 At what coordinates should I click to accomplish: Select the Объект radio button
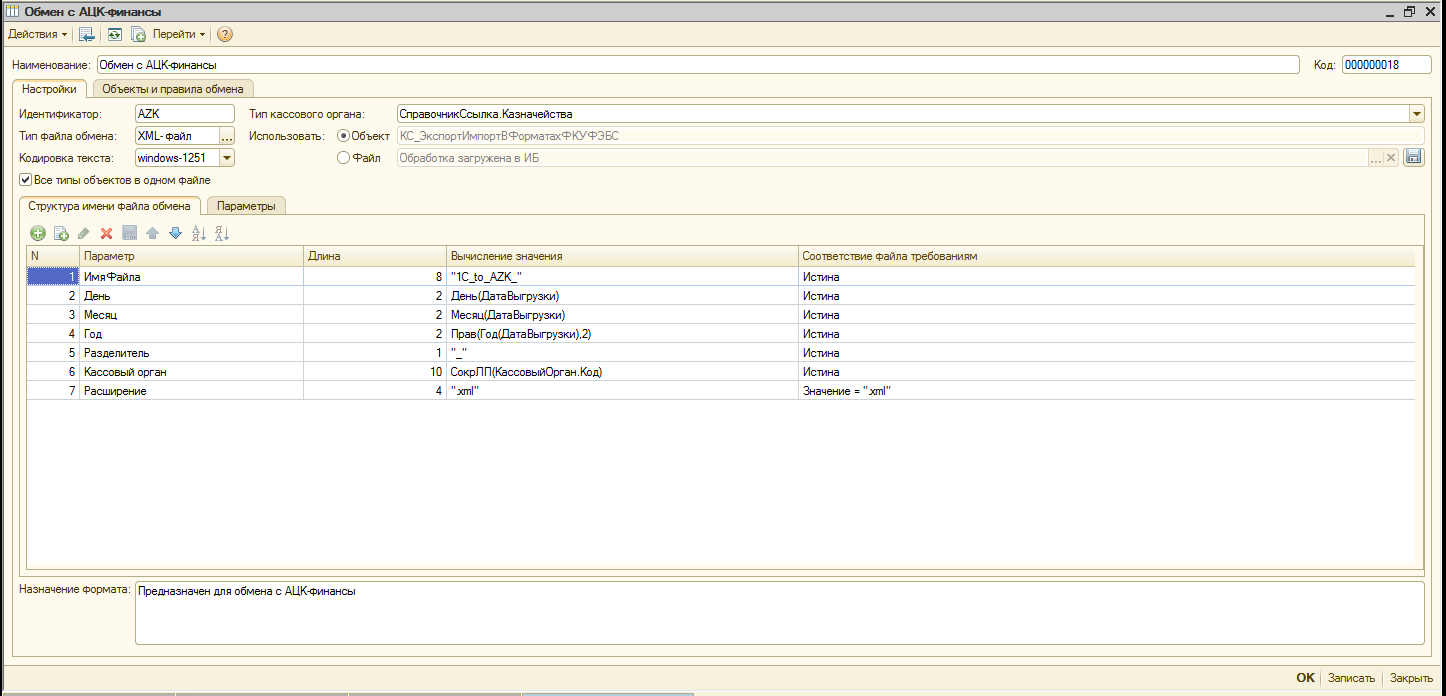(x=344, y=136)
